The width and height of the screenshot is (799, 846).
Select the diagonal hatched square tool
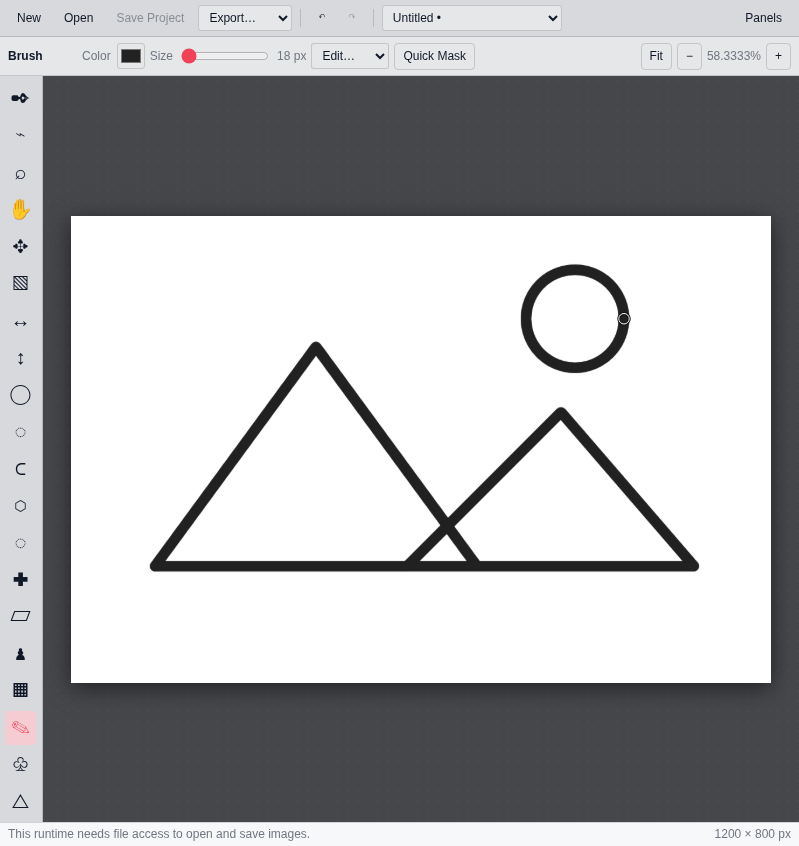(x=20, y=283)
